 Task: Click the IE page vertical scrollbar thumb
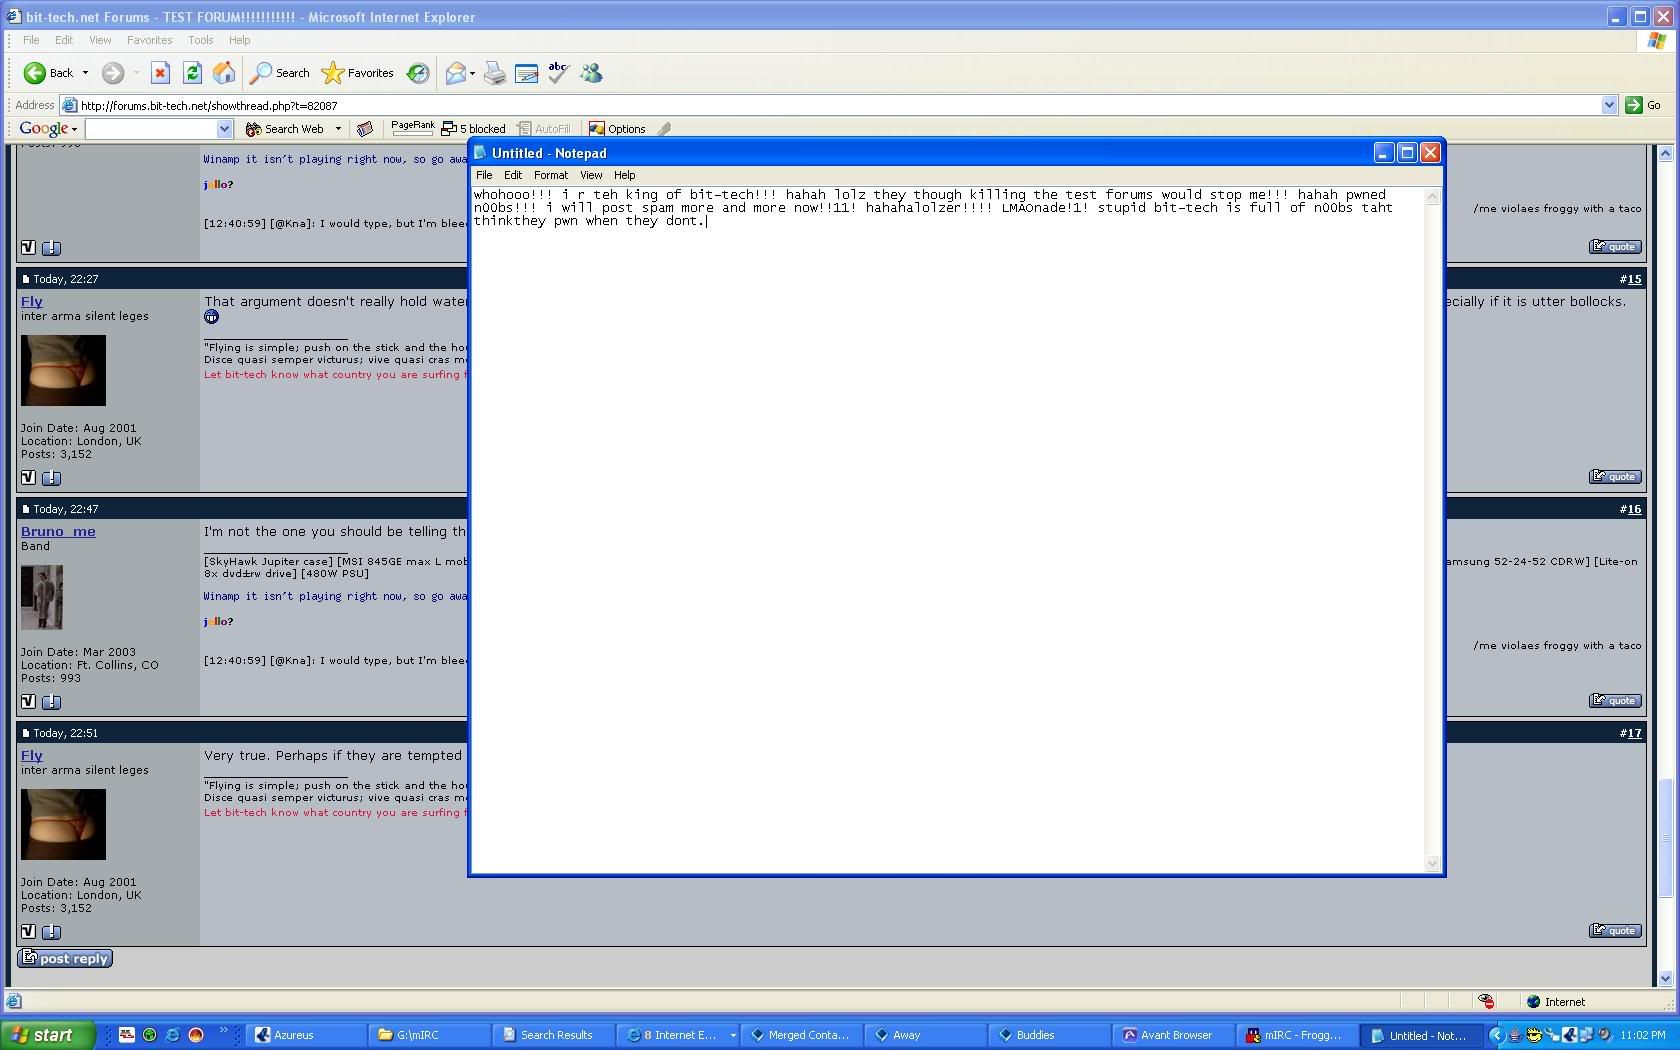point(1665,839)
